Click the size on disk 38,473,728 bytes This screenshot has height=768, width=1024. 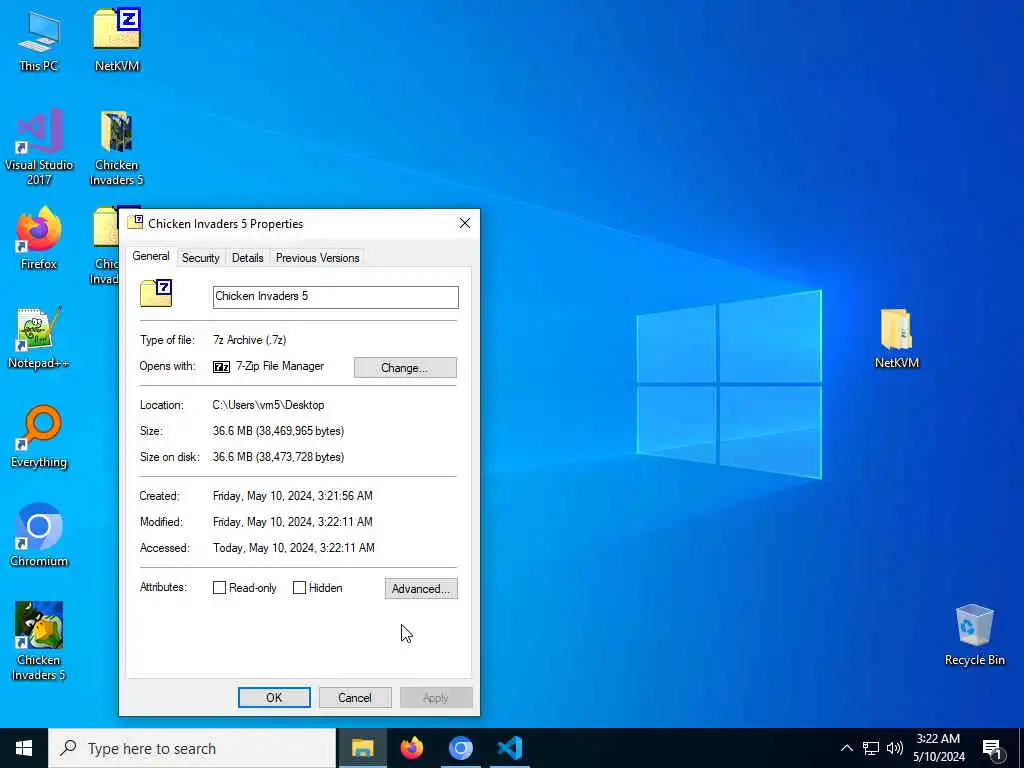(278, 457)
